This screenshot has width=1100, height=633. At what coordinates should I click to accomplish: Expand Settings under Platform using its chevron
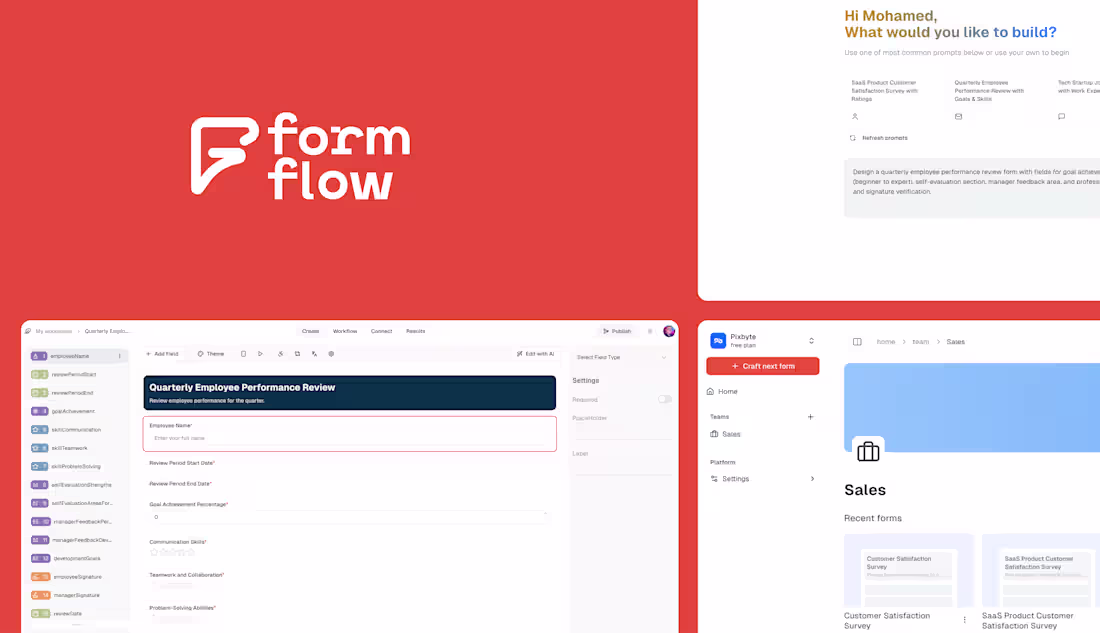812,478
